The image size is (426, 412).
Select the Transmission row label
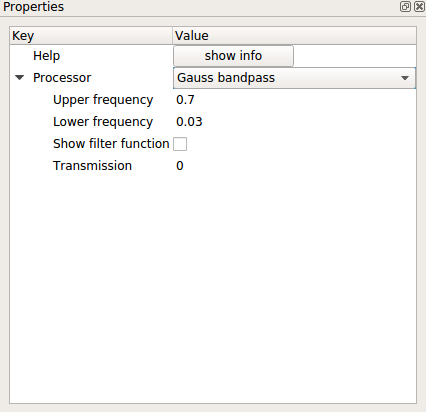(92, 166)
